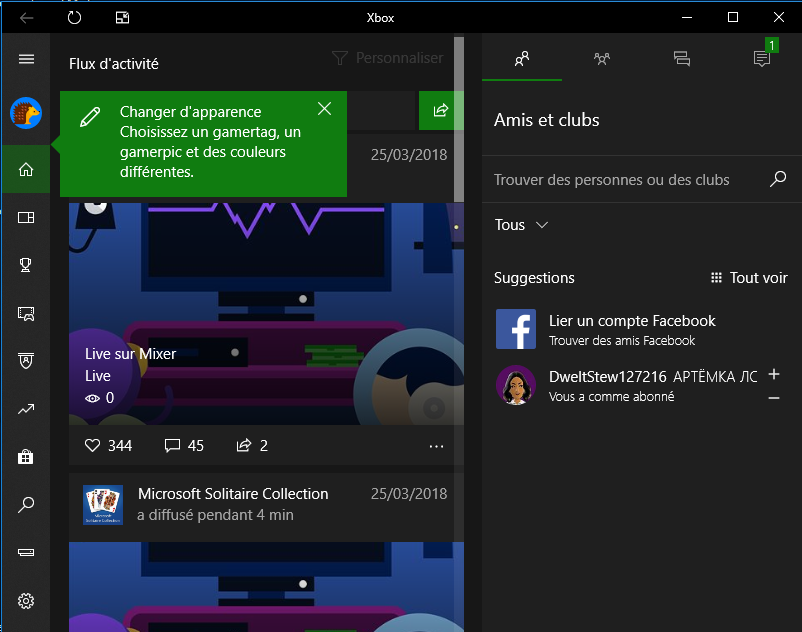Open the Trending arrow icon
This screenshot has height=632, width=802.
tap(26, 409)
